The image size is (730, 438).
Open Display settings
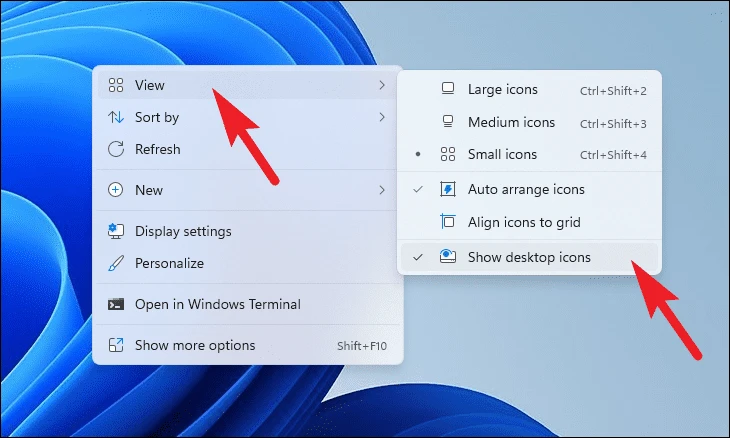click(x=248, y=231)
